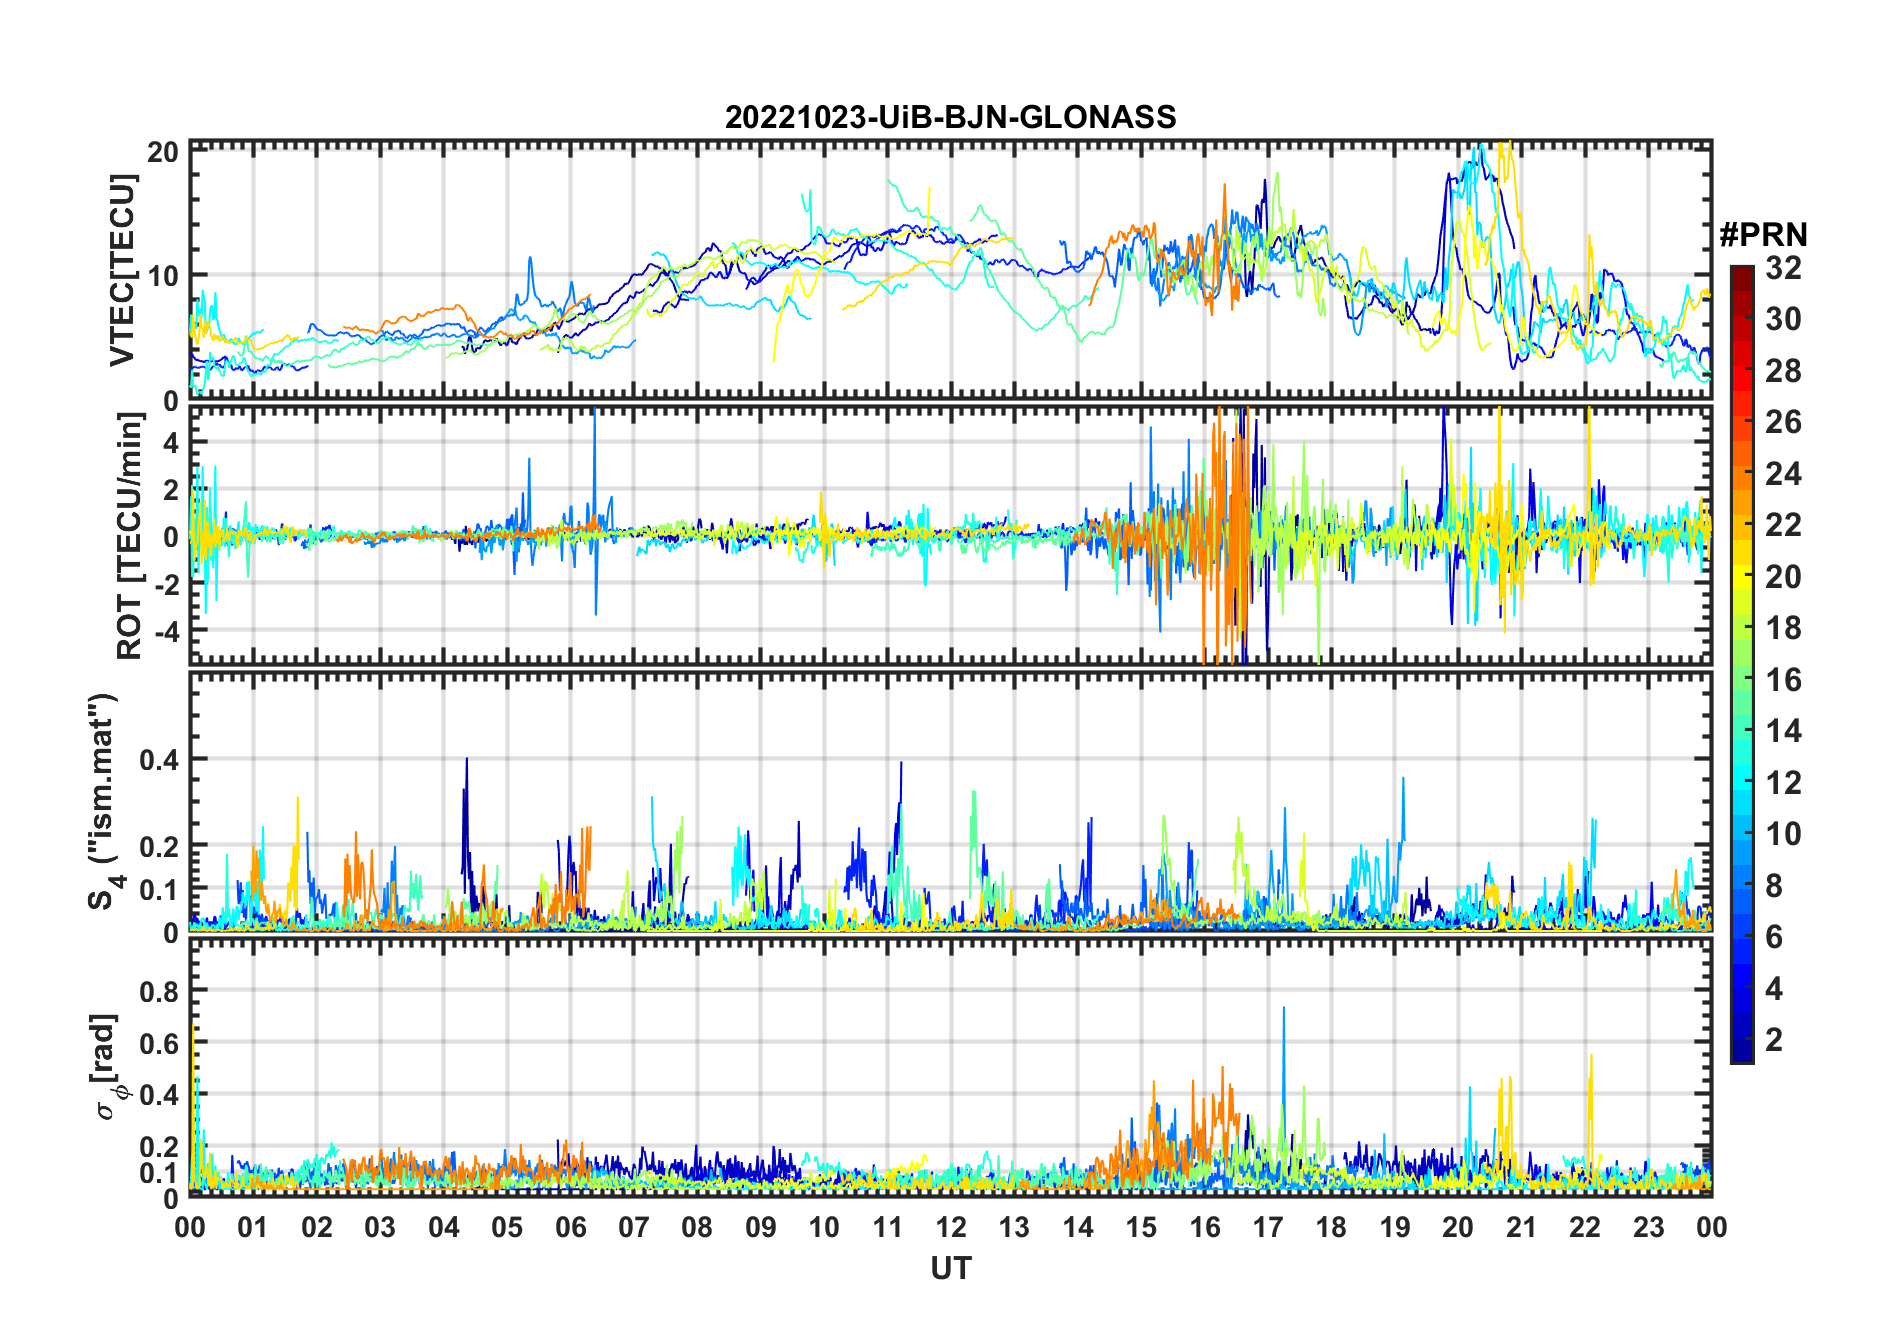Screen dimensions: 1902x1330
Task: Click x-axis hour tick label 21
Action: point(1522,1228)
